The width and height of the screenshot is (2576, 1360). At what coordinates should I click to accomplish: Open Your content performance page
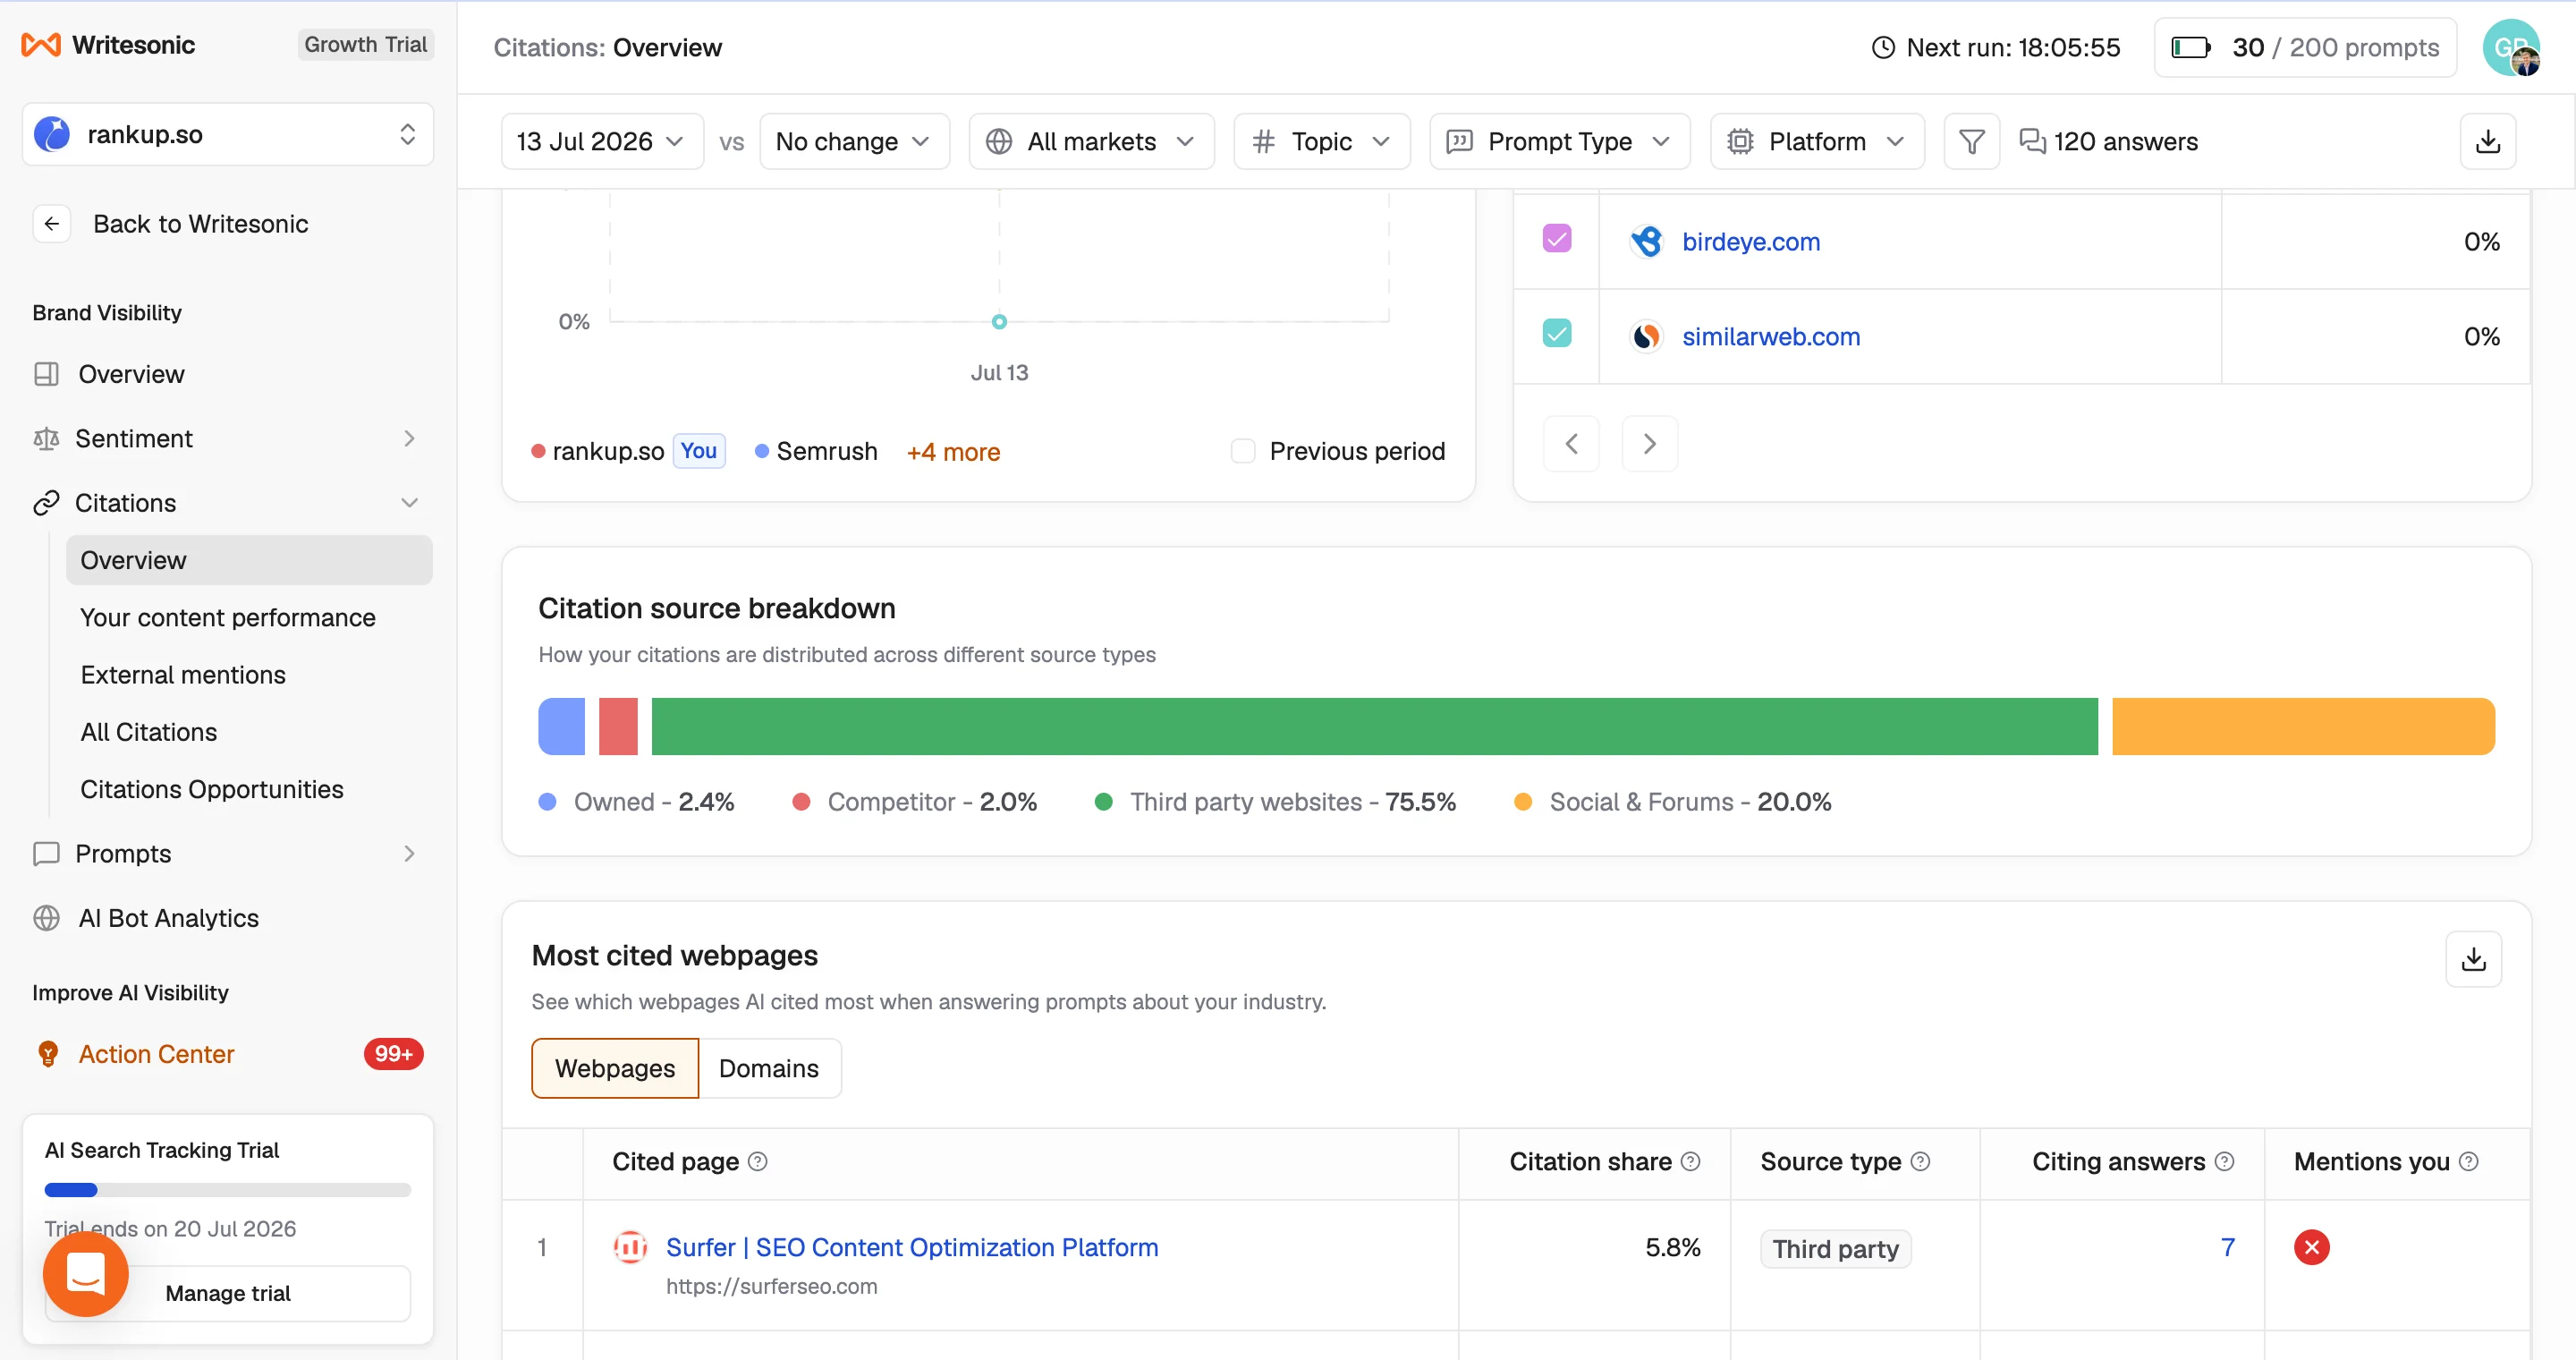228,618
